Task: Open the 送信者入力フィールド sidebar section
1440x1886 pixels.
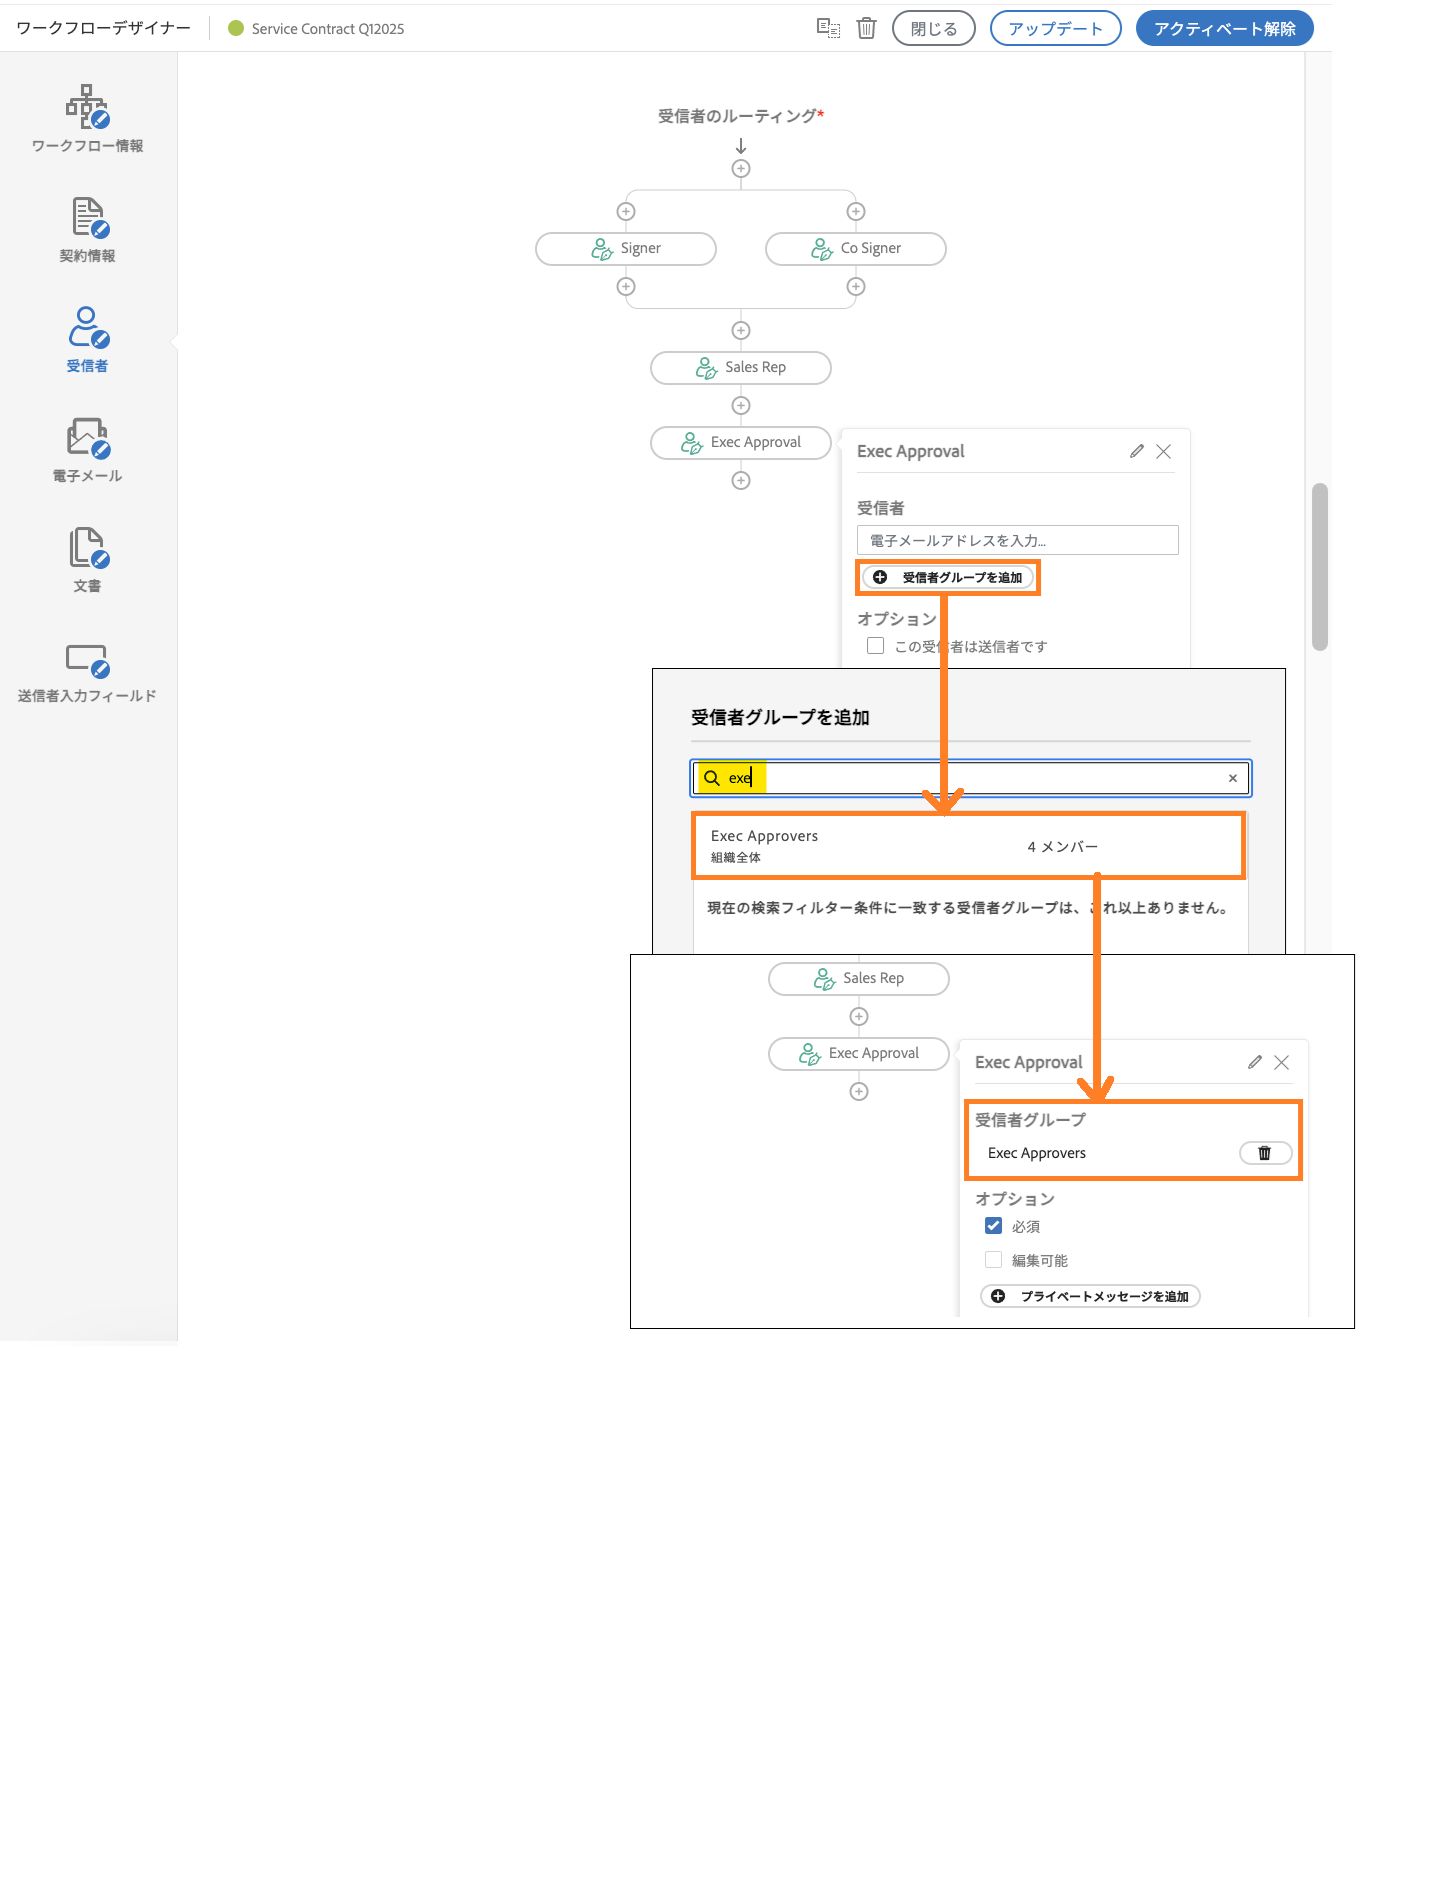Action: click(87, 672)
